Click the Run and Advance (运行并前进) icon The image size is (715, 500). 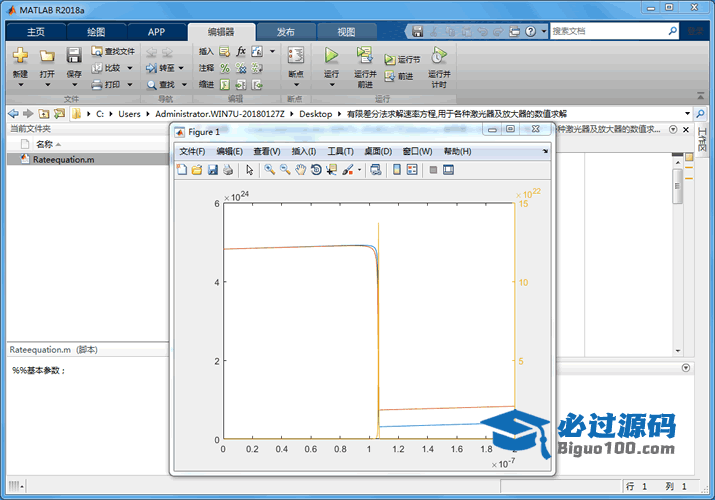[x=365, y=56]
